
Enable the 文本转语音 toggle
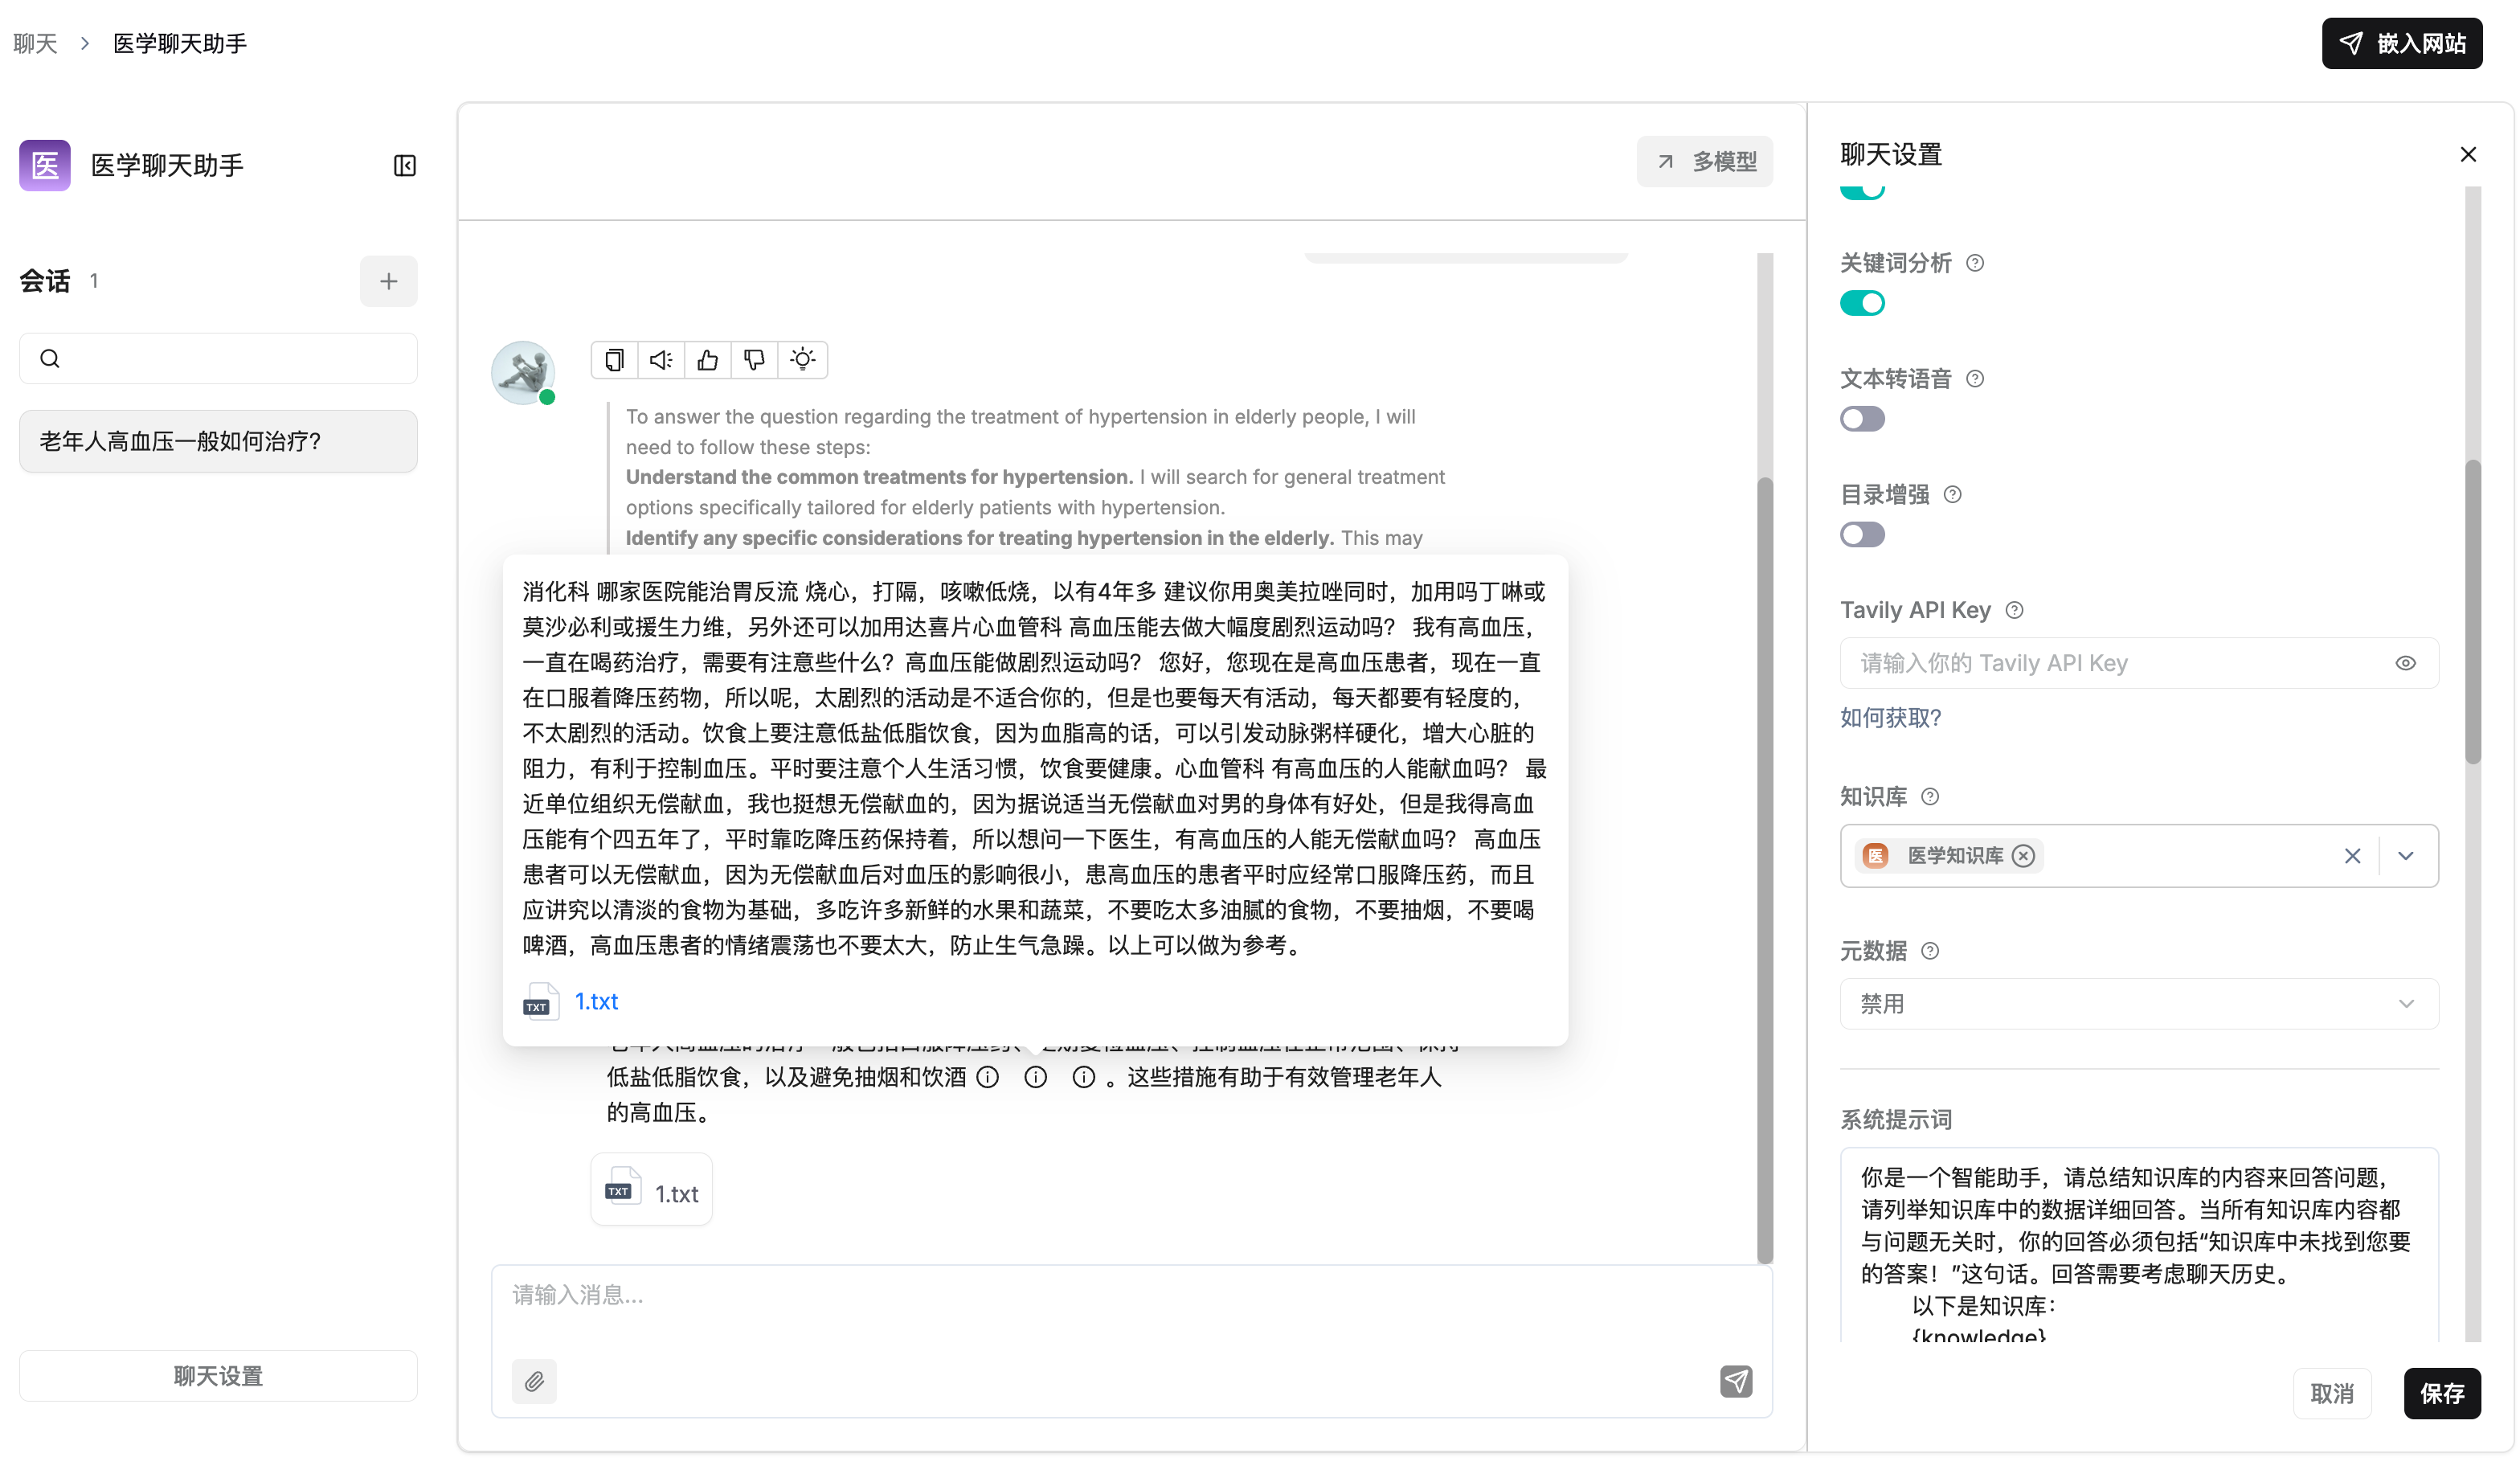1862,419
